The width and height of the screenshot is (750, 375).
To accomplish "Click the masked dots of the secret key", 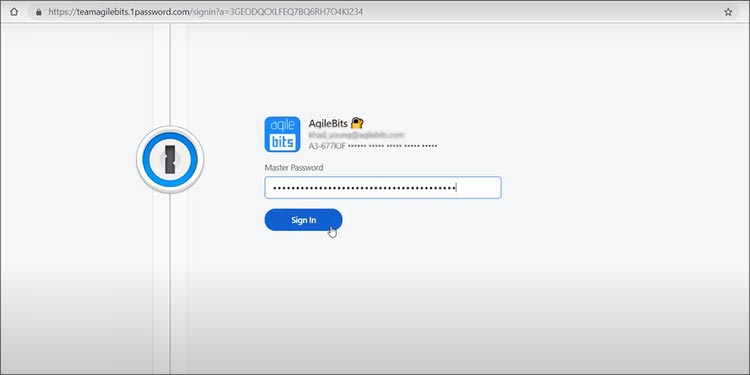I will pyautogui.click(x=392, y=145).
